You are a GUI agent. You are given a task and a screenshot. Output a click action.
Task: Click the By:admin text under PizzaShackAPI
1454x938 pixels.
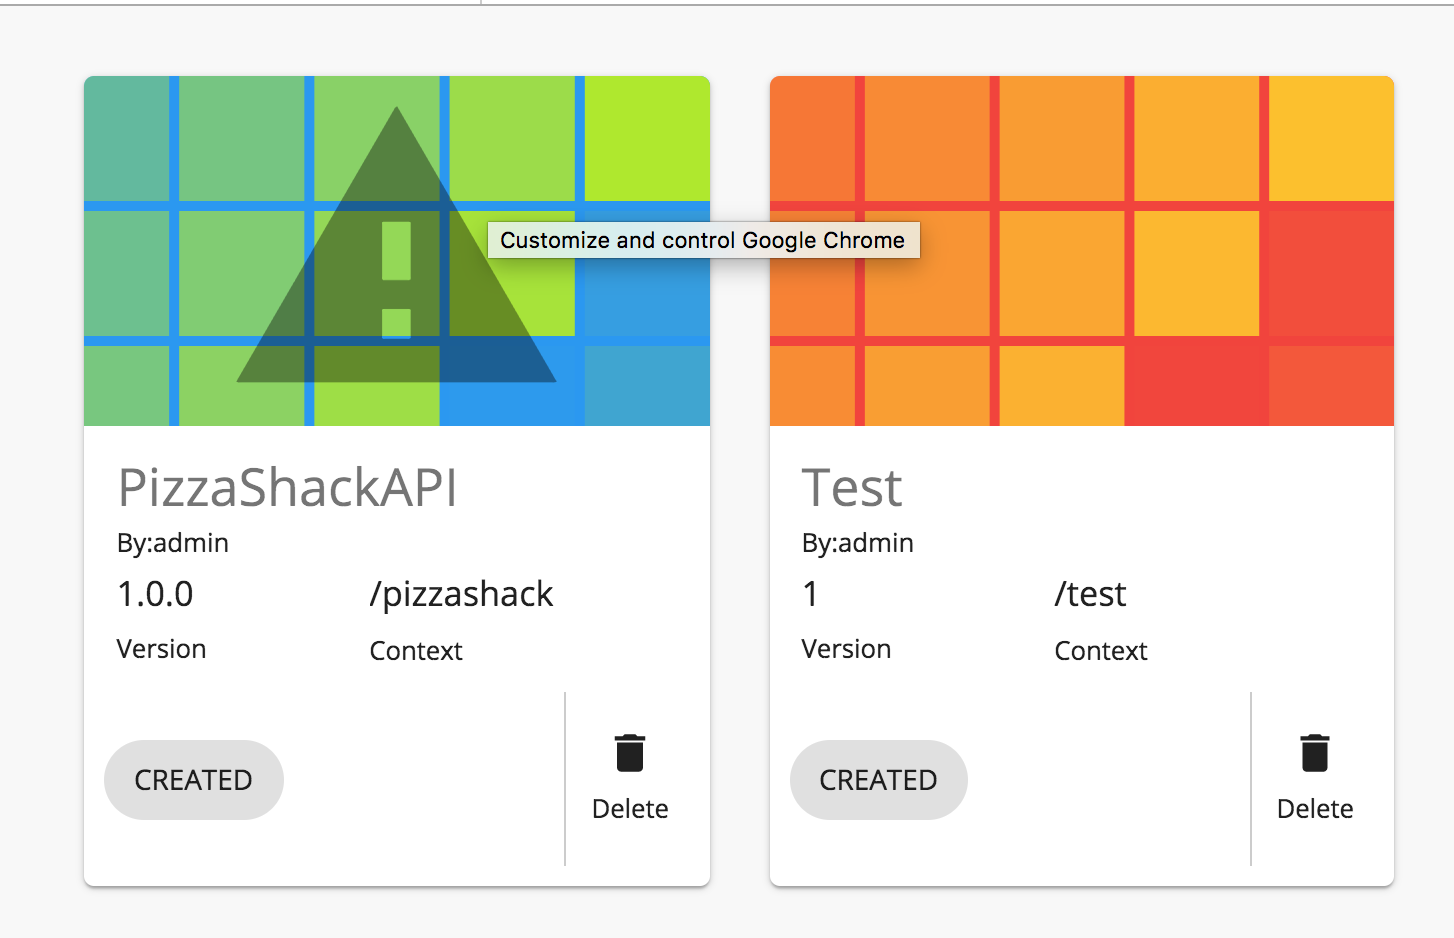172,543
